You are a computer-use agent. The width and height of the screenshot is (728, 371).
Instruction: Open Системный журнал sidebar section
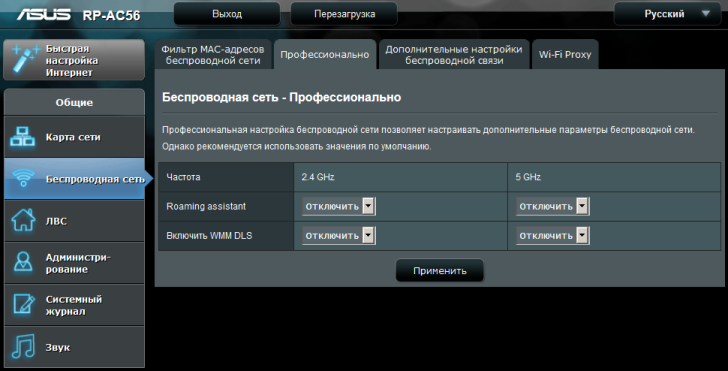tap(74, 305)
